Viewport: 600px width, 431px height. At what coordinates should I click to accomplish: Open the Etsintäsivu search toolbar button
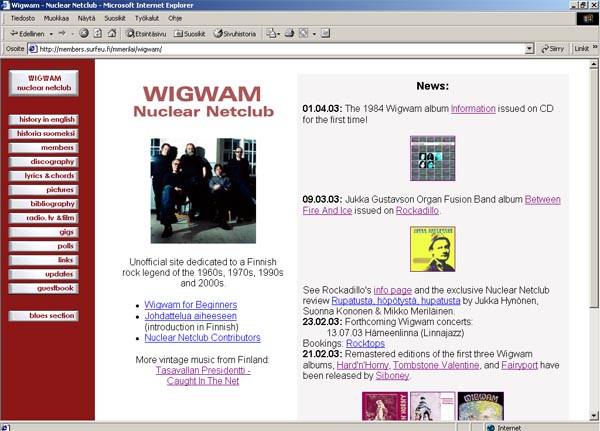pos(146,34)
